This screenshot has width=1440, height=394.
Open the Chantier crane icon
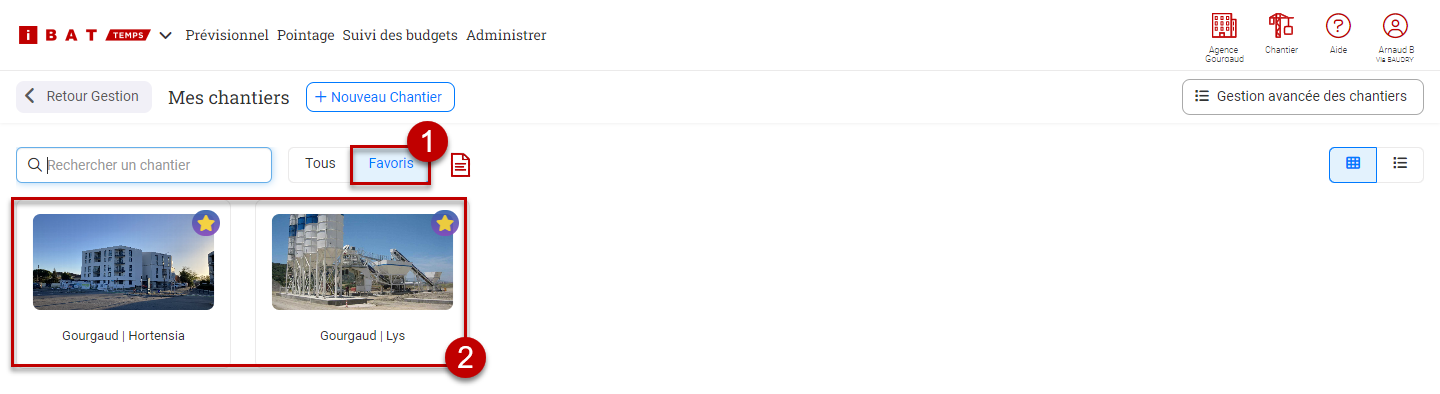[x=1280, y=26]
